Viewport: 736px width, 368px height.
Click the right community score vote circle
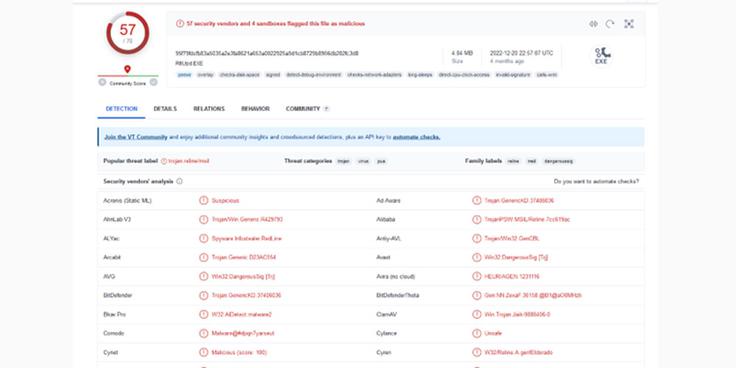click(153, 83)
